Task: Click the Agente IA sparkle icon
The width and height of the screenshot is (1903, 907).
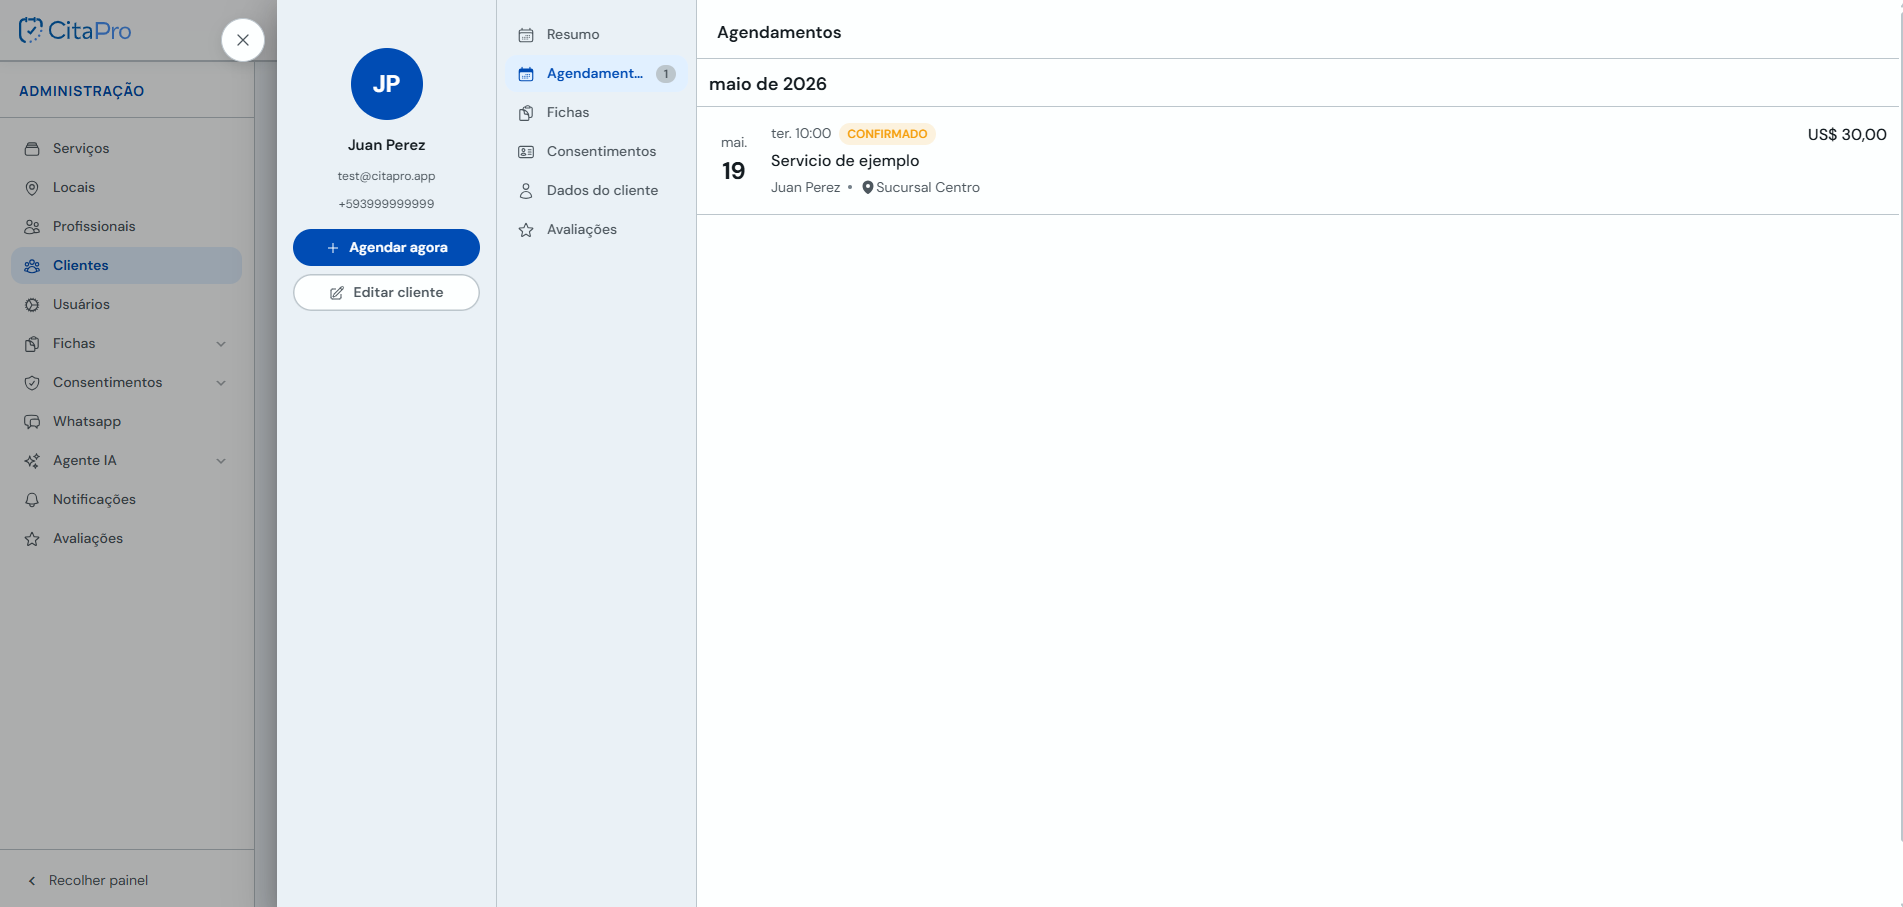Action: click(x=32, y=460)
